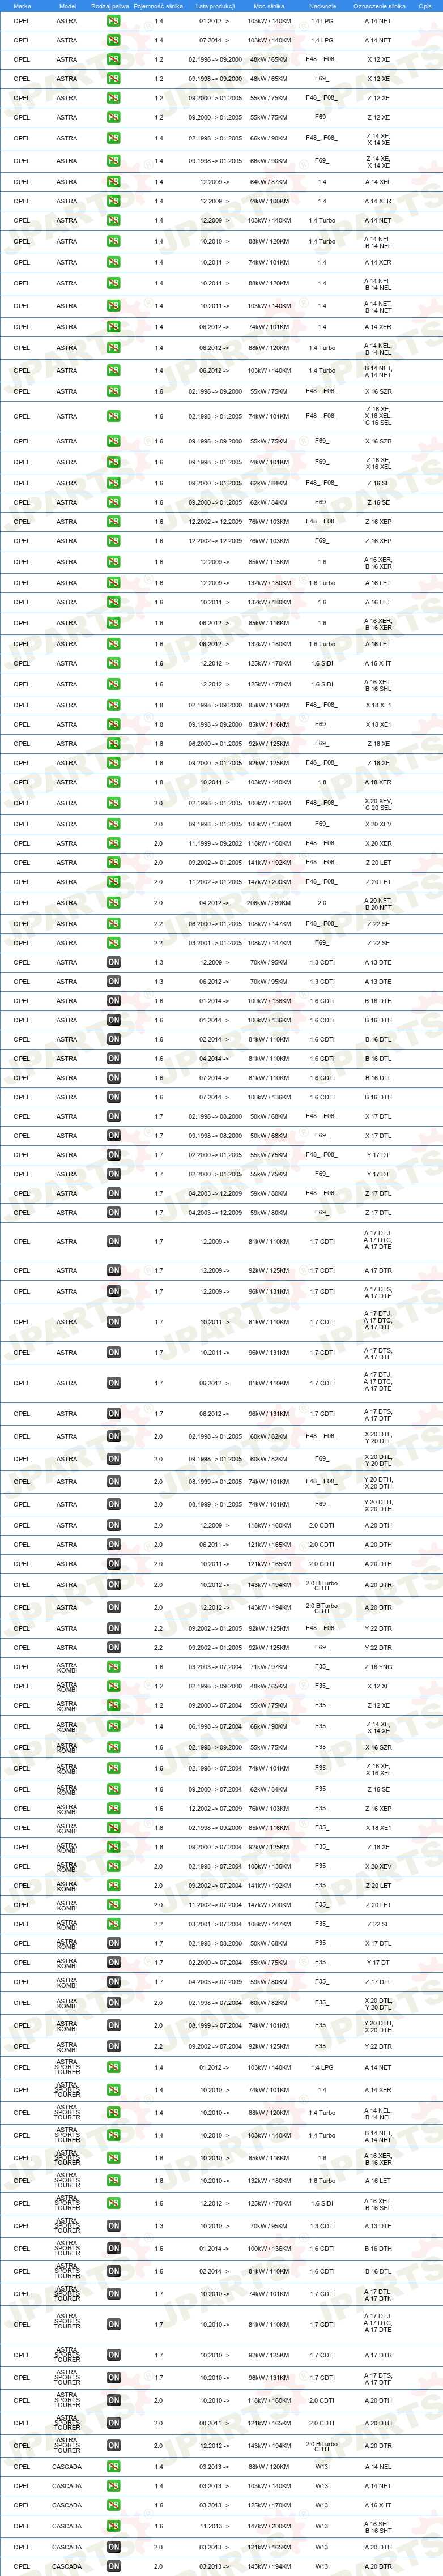Image resolution: width=443 pixels, height=2576 pixels.
Task: Click petrol icon in Astra 12.2009 A 16 LET row
Action: click(x=113, y=582)
